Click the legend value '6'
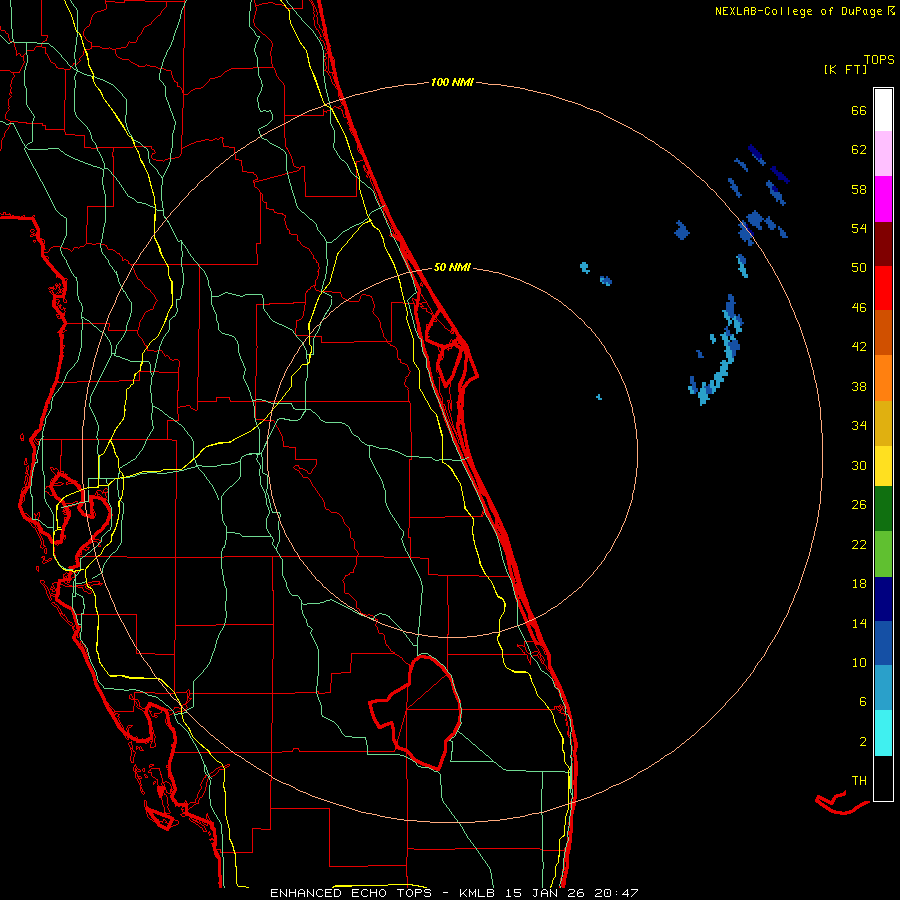Viewport: 900px width, 900px height. pos(863,702)
